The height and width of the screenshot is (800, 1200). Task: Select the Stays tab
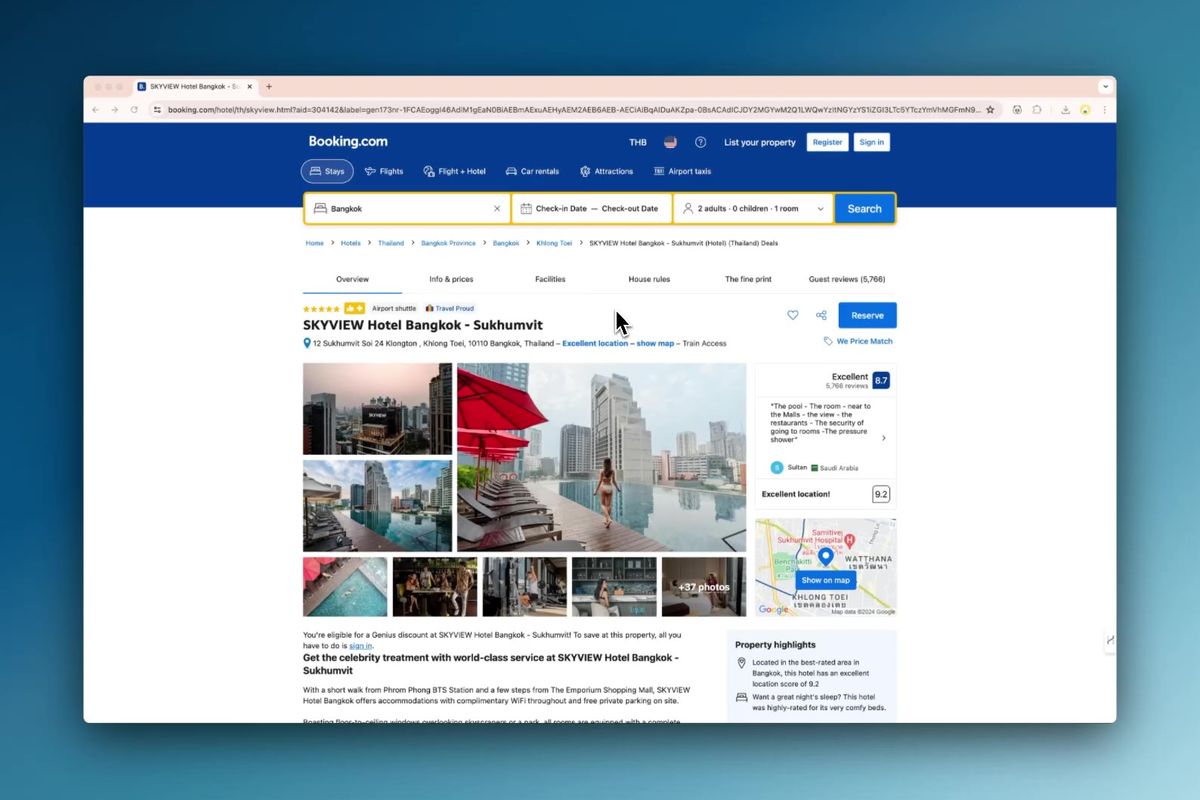click(327, 171)
